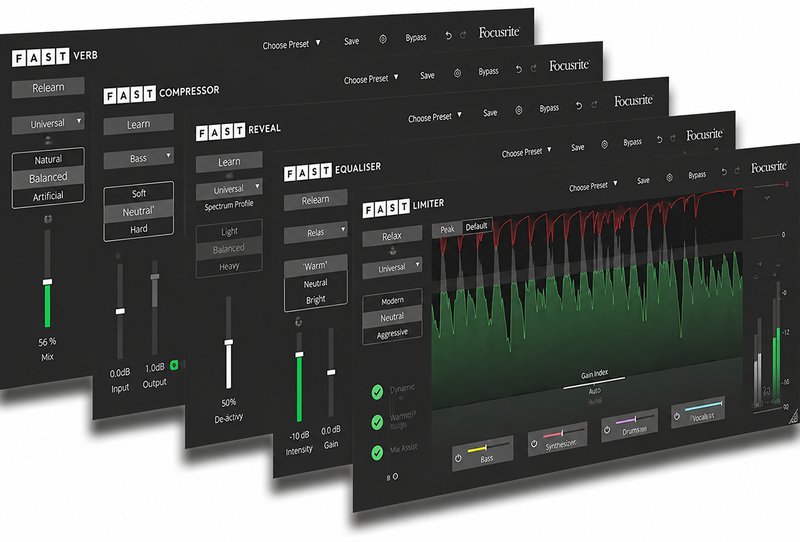Undo in the FAST Compressor window
The width and height of the screenshot is (800, 542).
click(x=518, y=69)
